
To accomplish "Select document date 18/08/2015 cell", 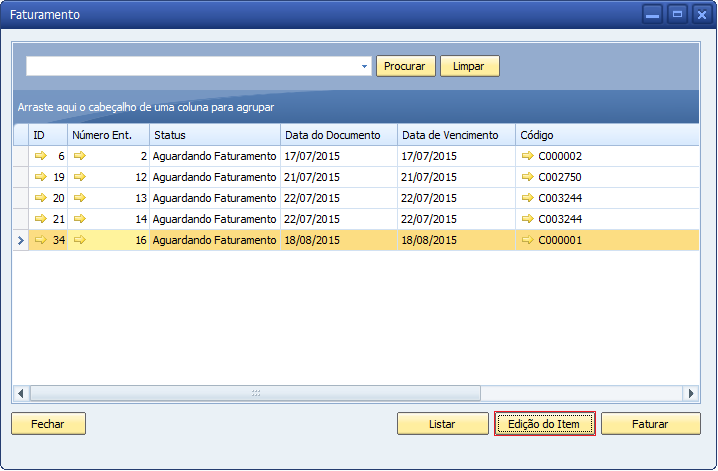I will coord(339,240).
